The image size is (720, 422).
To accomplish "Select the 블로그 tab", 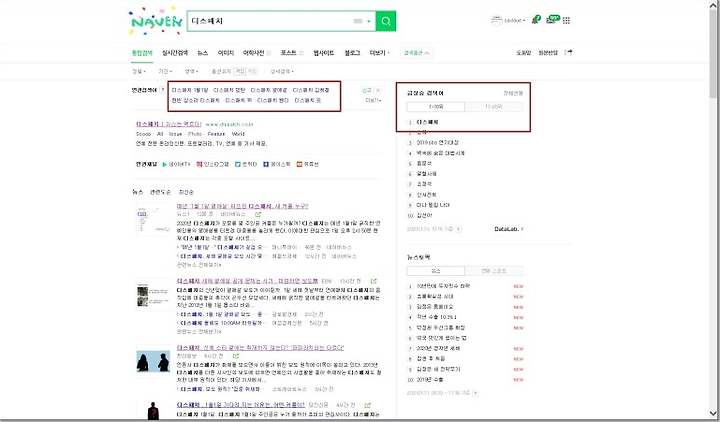I will pyautogui.click(x=352, y=53).
